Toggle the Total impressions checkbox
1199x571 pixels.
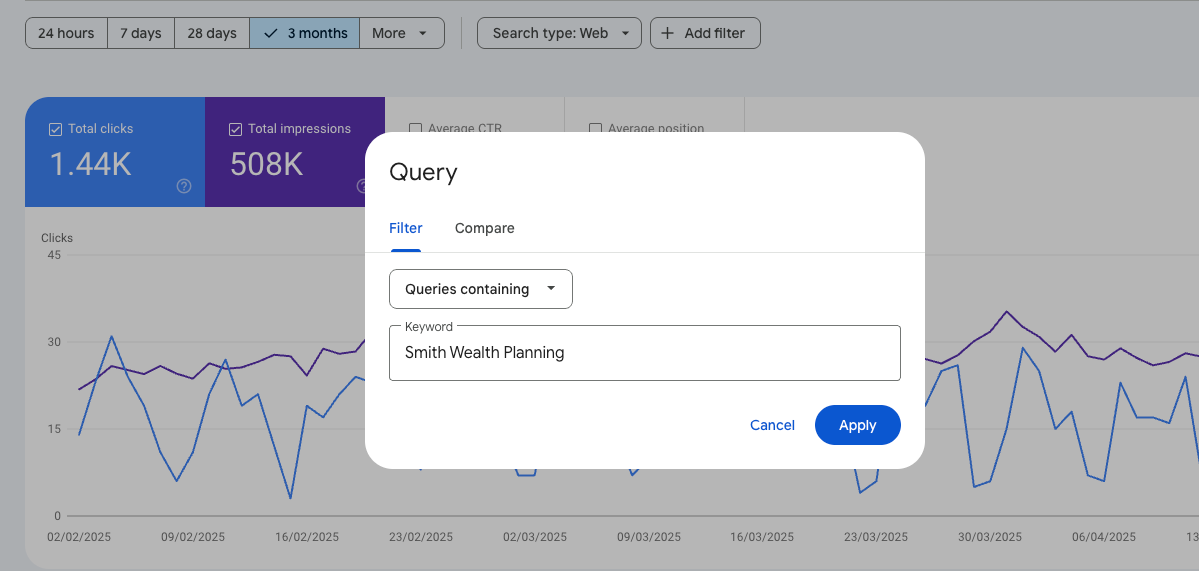coord(236,129)
